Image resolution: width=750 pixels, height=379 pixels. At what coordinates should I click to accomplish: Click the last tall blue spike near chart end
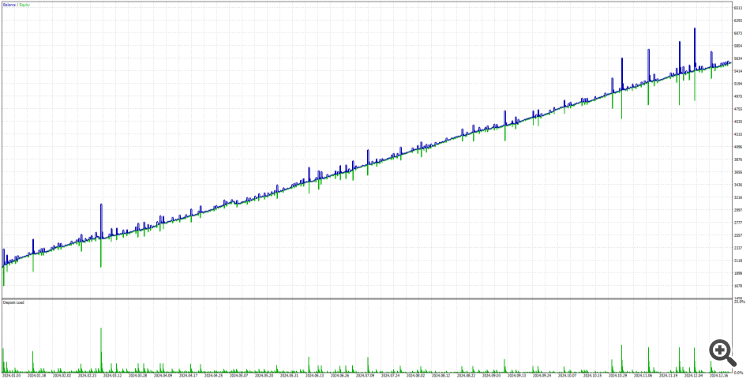click(x=712, y=58)
